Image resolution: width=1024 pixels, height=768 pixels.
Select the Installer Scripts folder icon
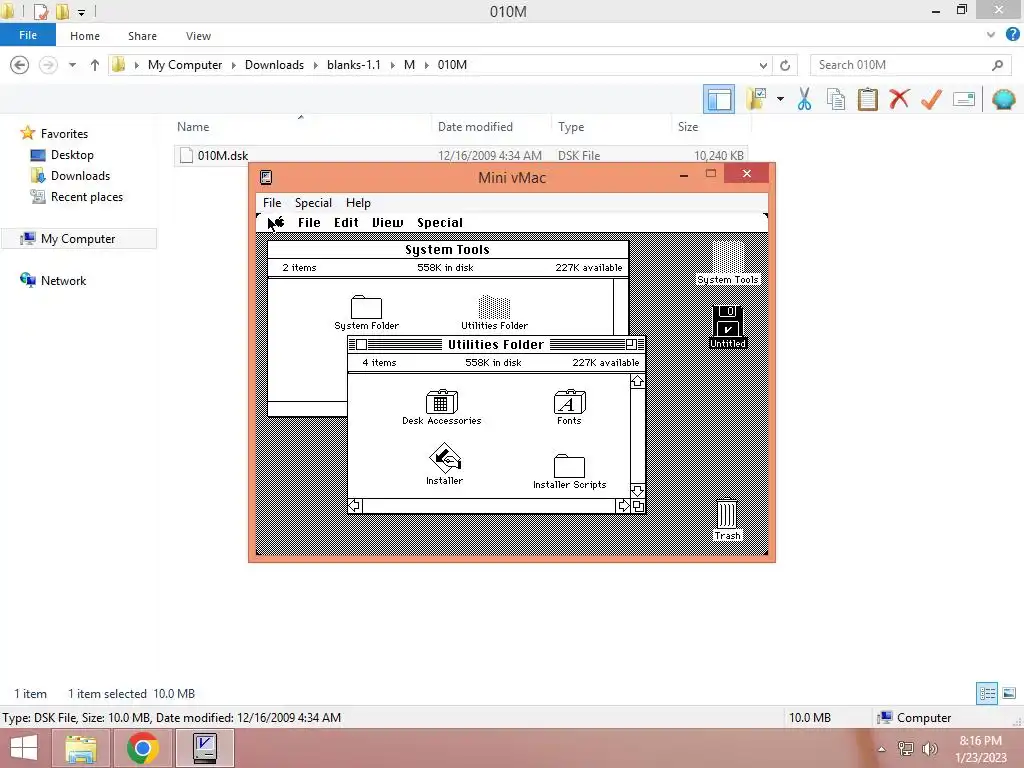569,466
